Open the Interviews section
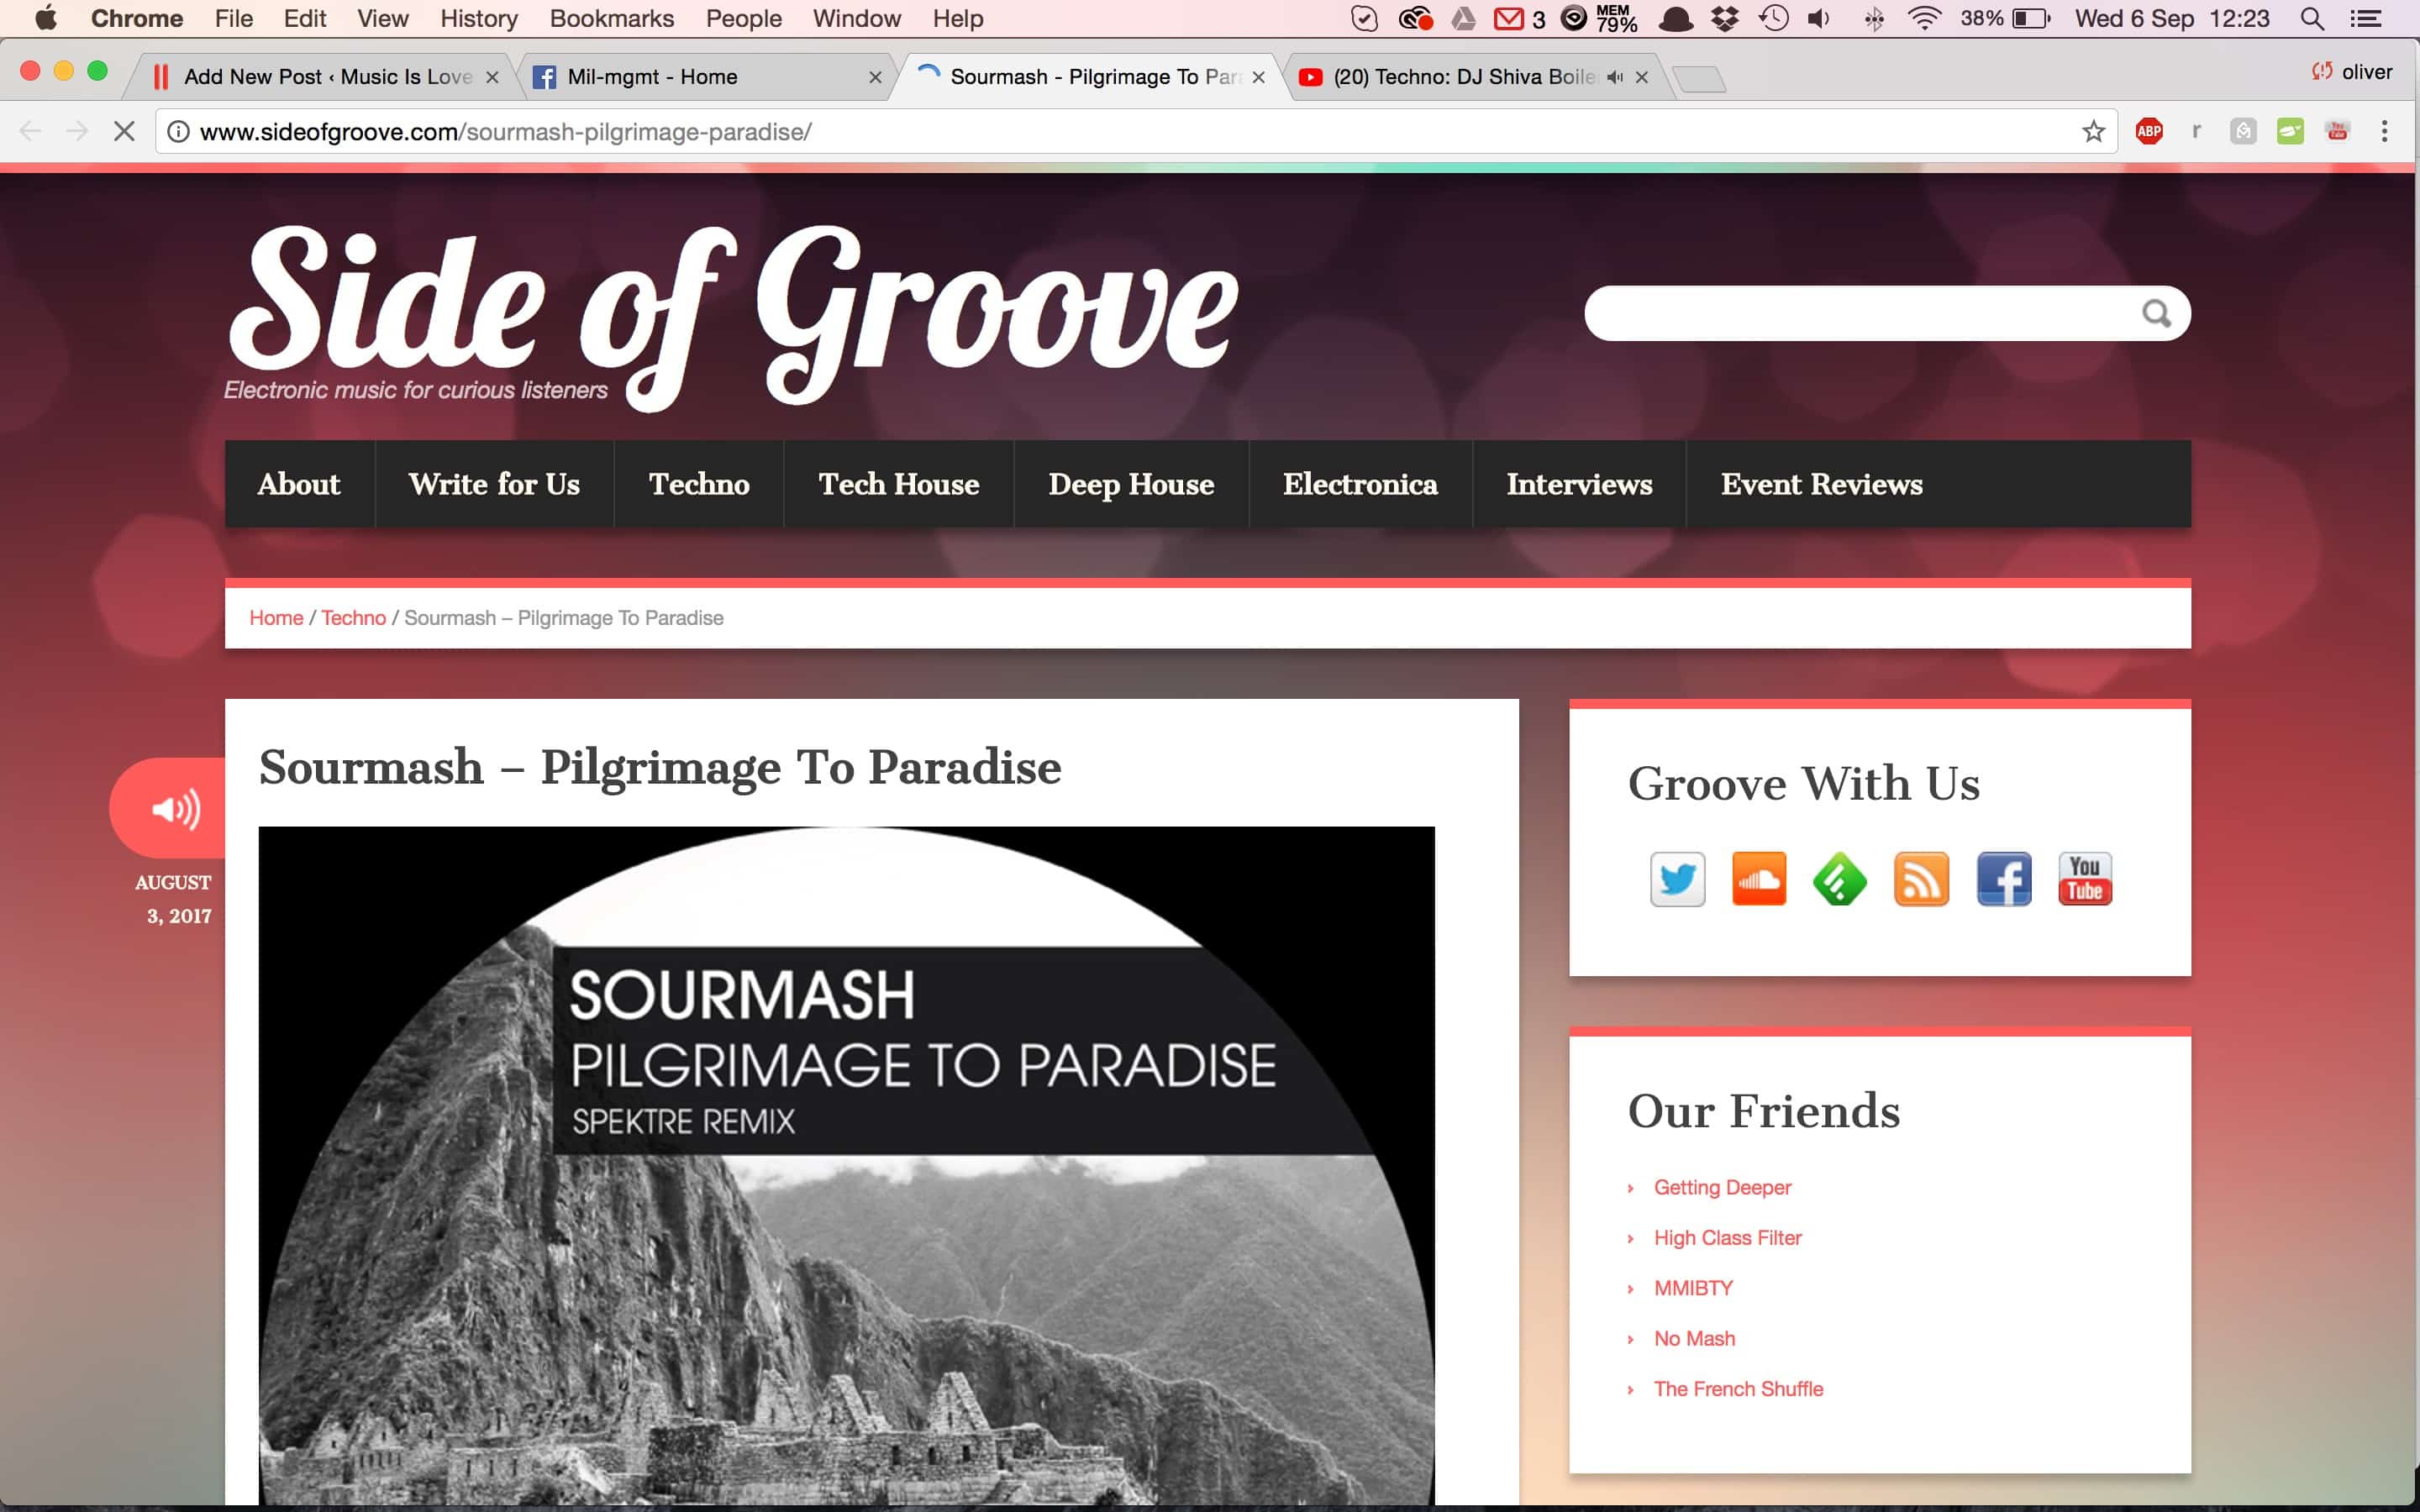The image size is (2420, 1512). click(1579, 484)
